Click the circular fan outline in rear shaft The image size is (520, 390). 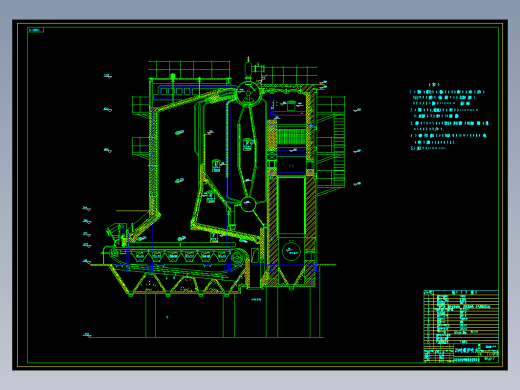[x=291, y=252]
